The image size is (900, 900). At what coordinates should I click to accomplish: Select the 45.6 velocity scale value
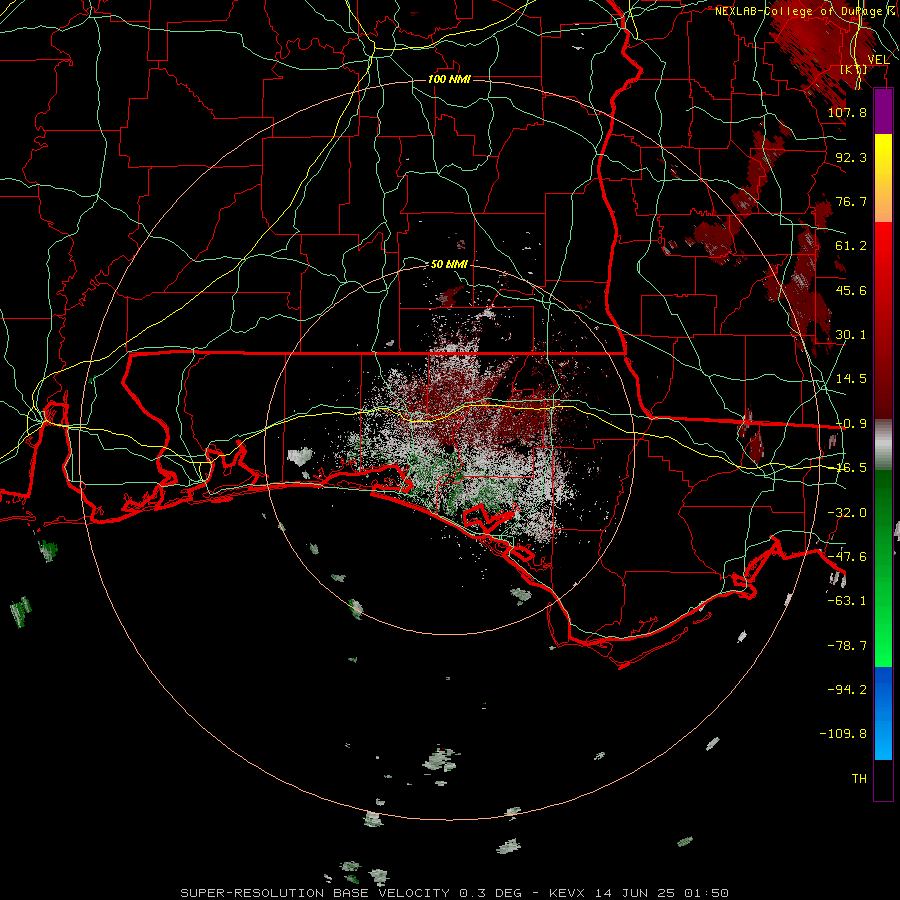[851, 290]
